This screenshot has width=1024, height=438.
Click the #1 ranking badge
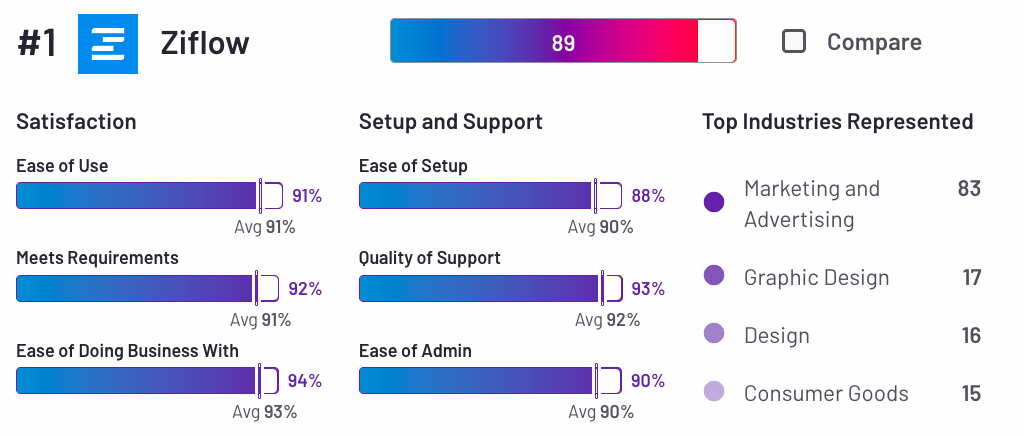[x=38, y=44]
